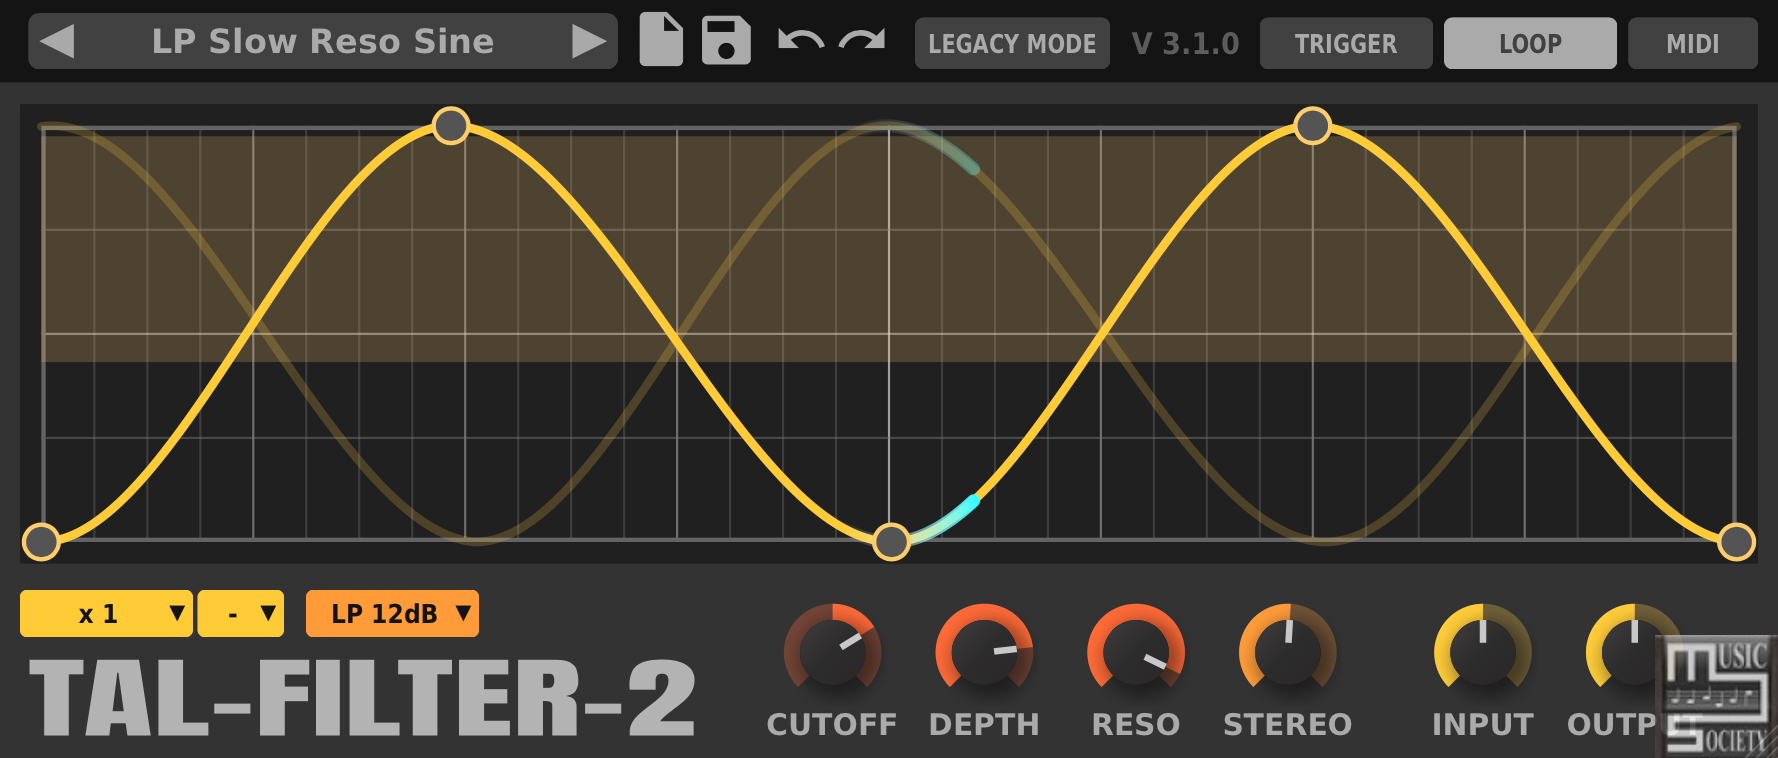The height and width of the screenshot is (758, 1778).
Task: Click the STEREO knob
Action: click(1288, 652)
